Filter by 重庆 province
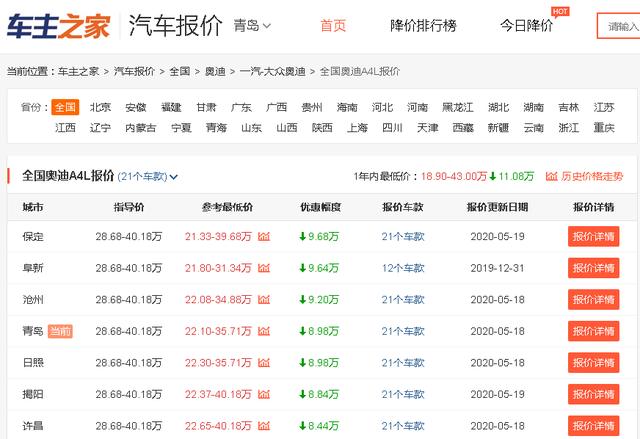 [x=604, y=128]
